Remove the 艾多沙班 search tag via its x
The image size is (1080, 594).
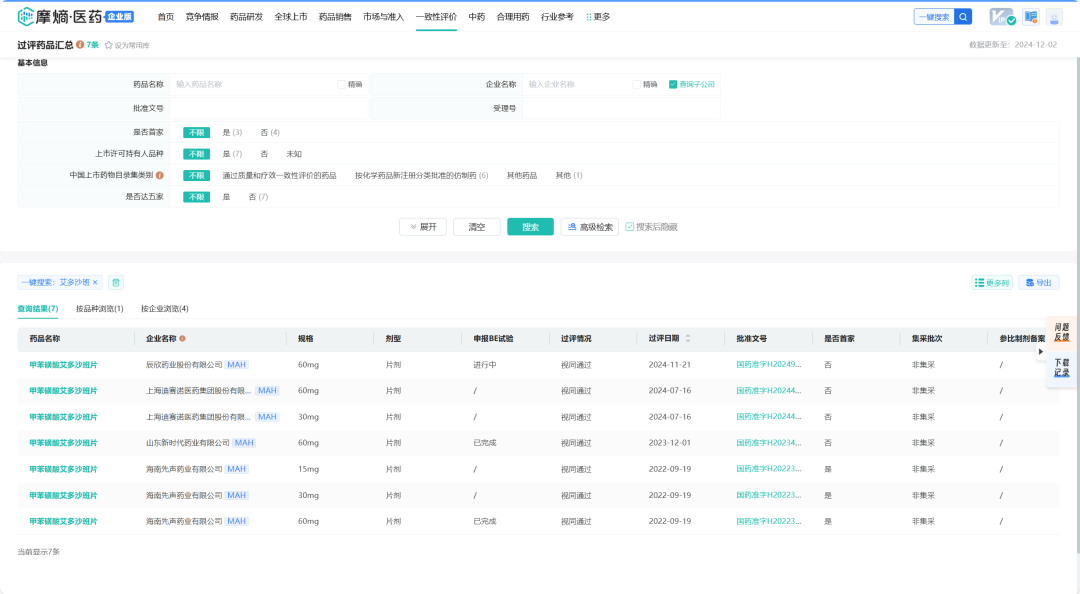[95, 283]
